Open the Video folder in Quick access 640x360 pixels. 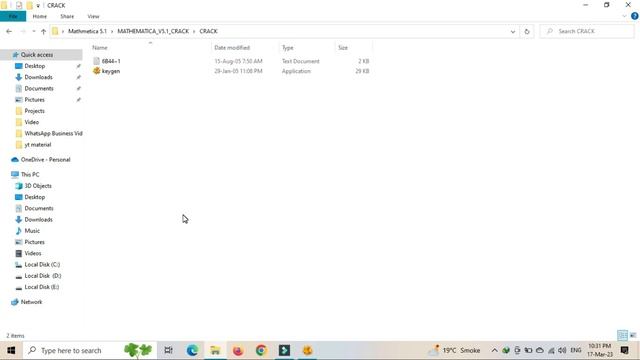point(31,122)
